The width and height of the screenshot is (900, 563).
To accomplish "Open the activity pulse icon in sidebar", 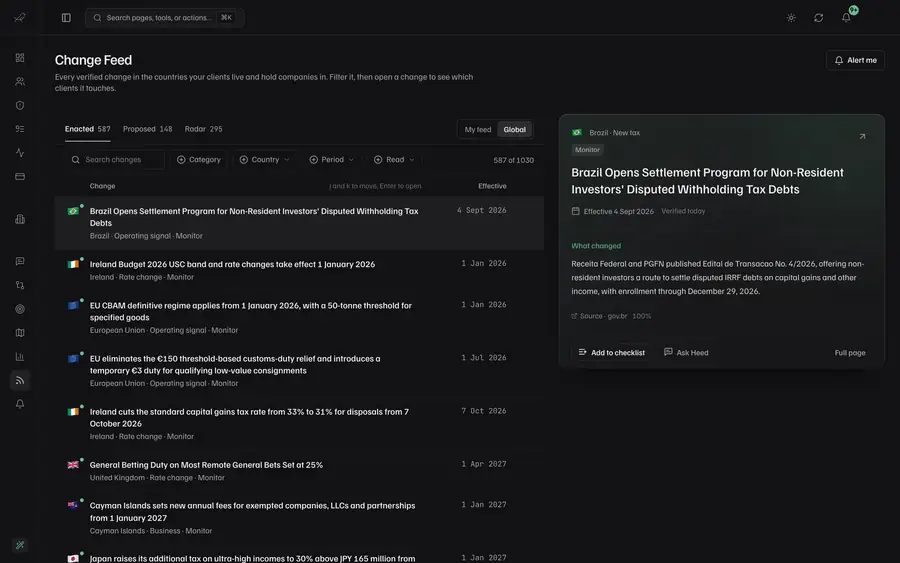I will 20,153.
